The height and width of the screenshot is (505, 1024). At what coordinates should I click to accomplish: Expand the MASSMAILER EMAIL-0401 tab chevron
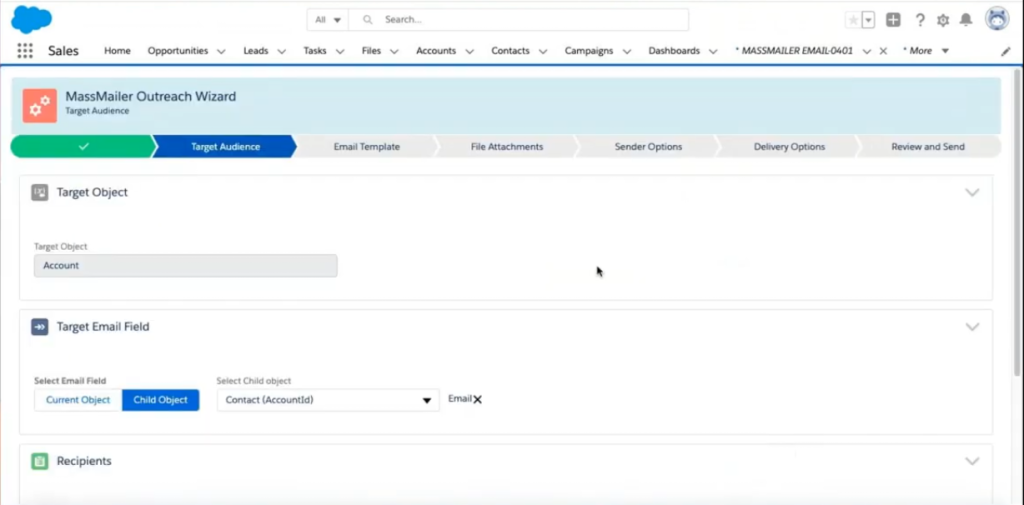tap(867, 51)
